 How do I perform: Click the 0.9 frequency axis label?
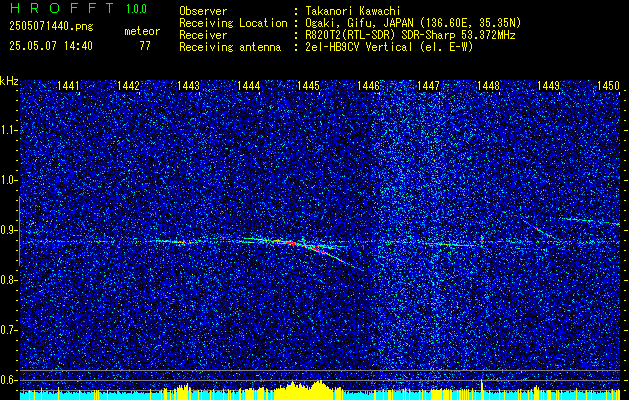(8, 230)
